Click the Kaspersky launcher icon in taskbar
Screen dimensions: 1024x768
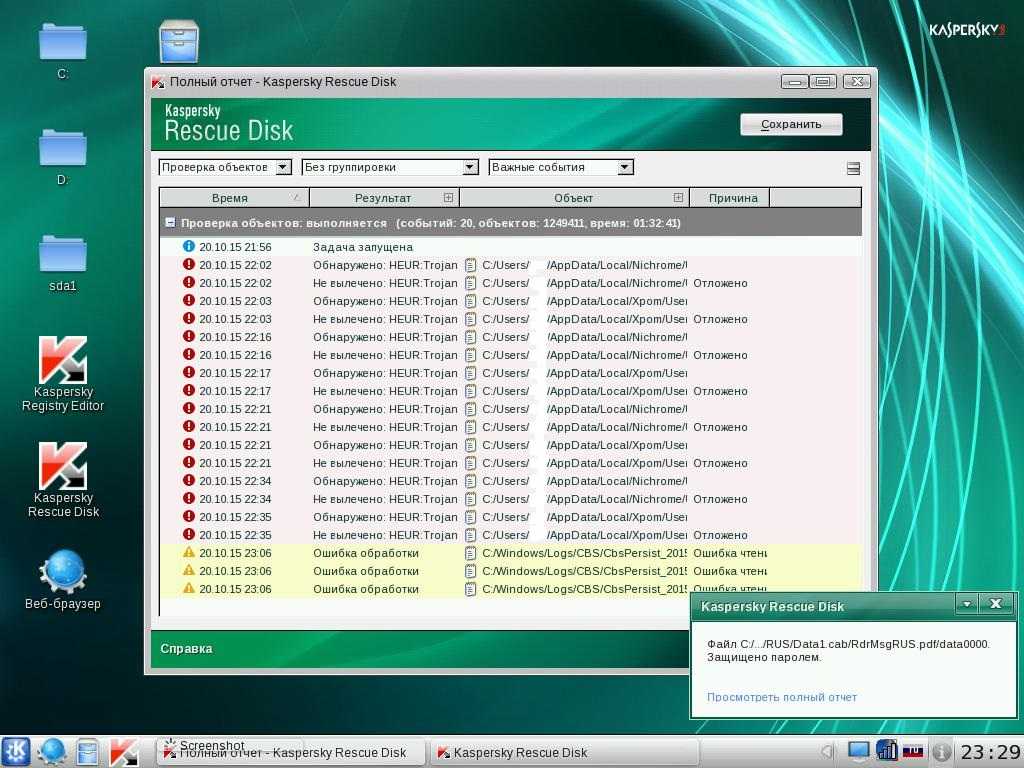[x=123, y=752]
